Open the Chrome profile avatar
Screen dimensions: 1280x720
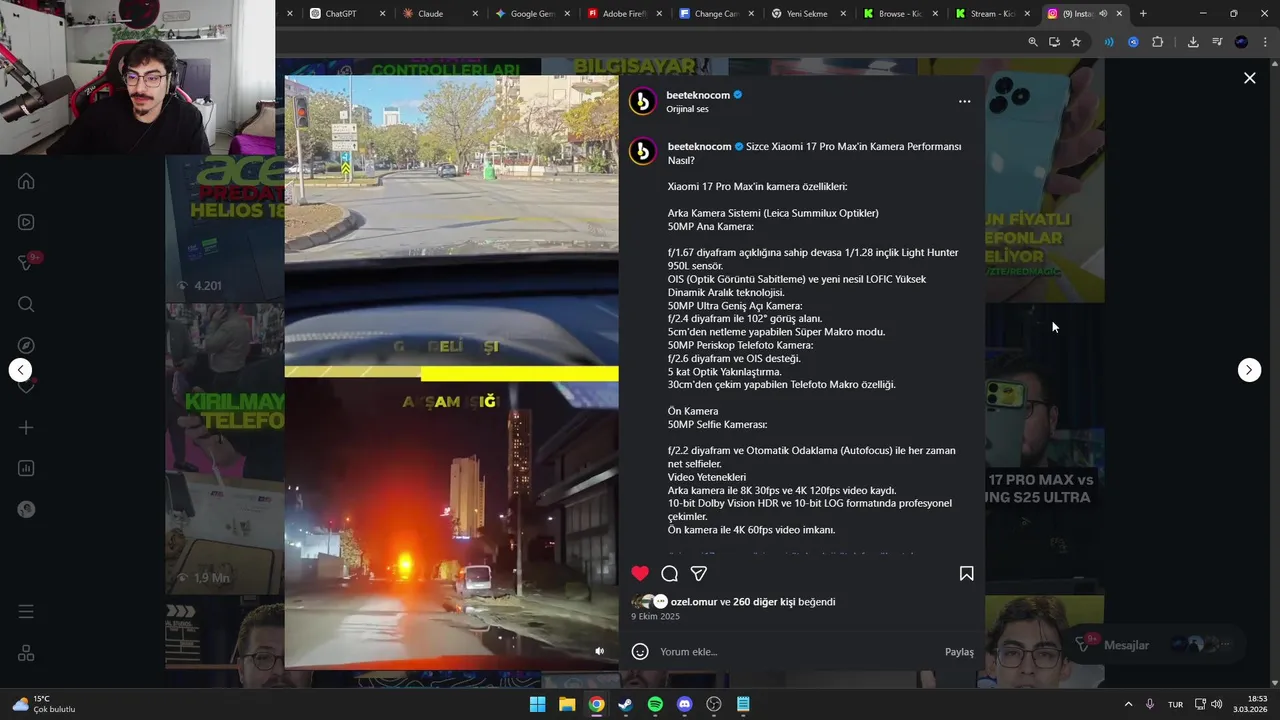1241,42
